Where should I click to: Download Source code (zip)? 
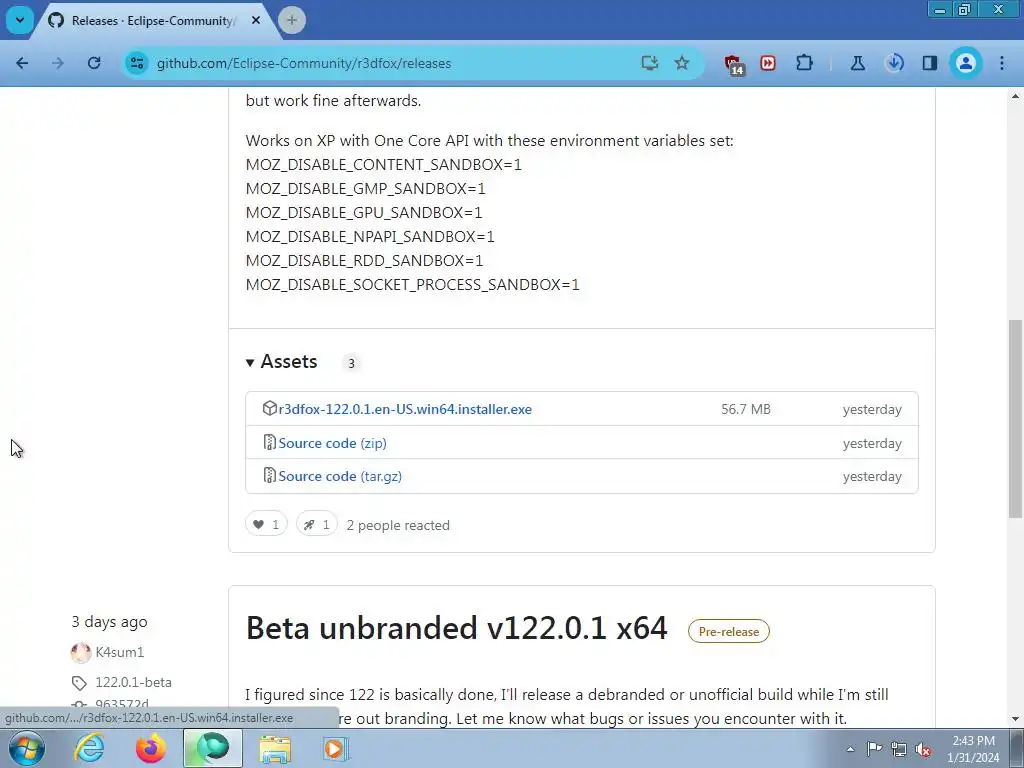click(332, 443)
